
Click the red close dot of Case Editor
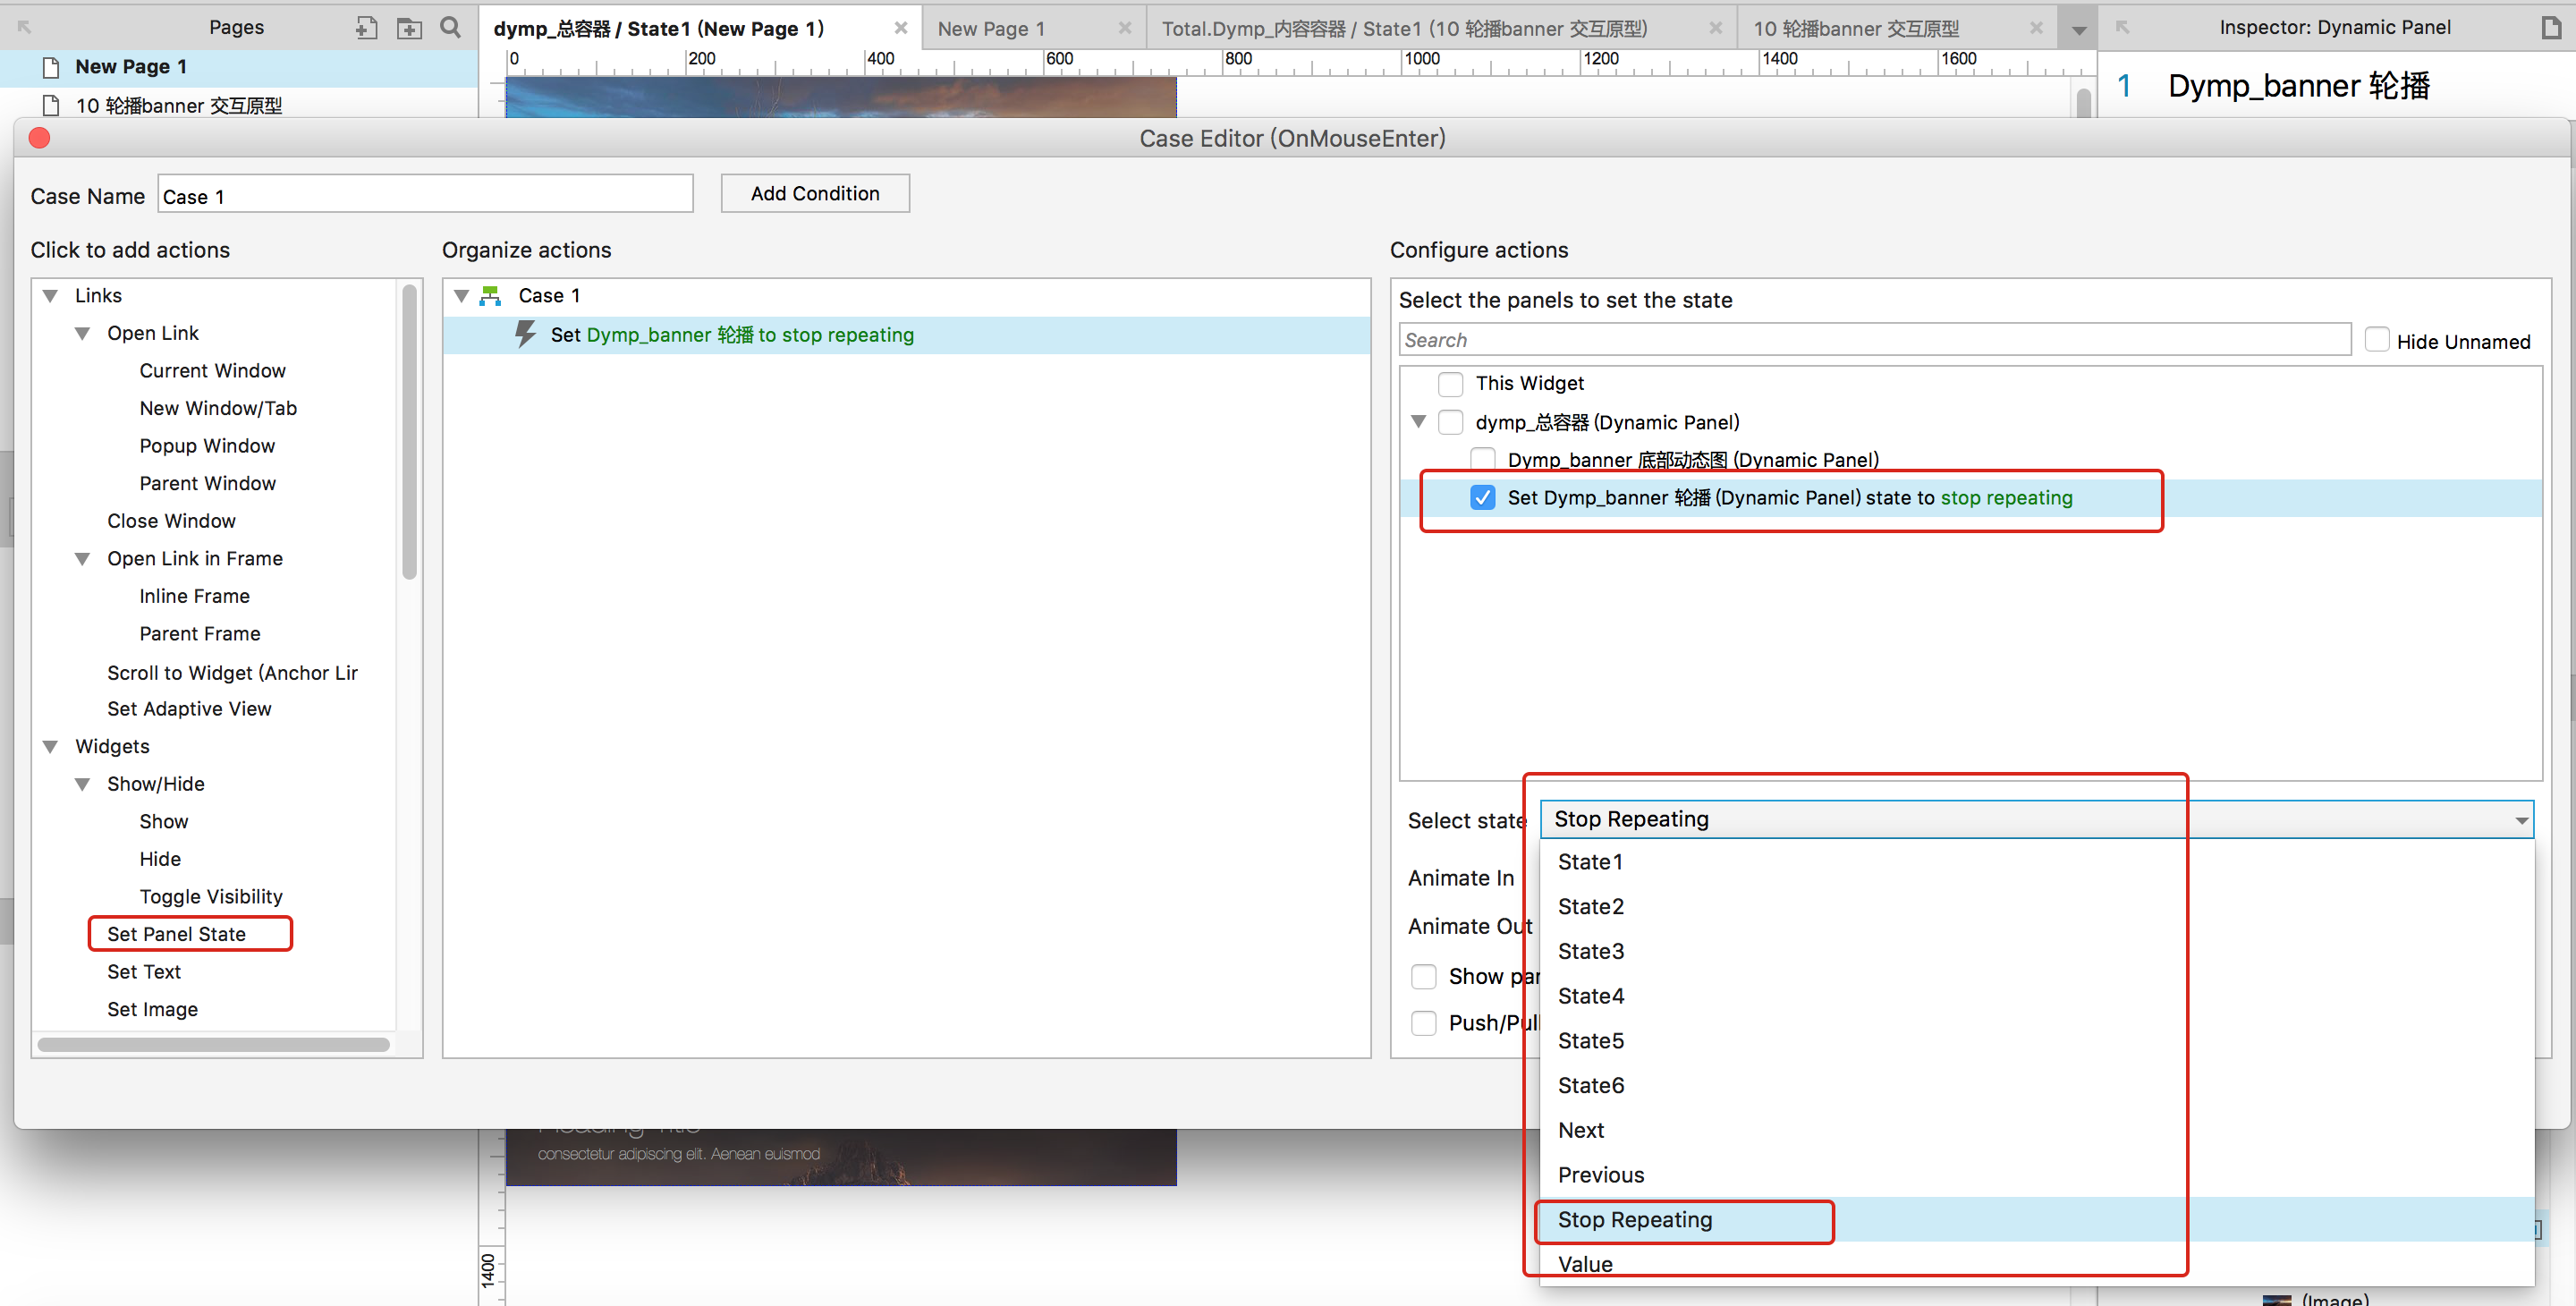[40, 138]
